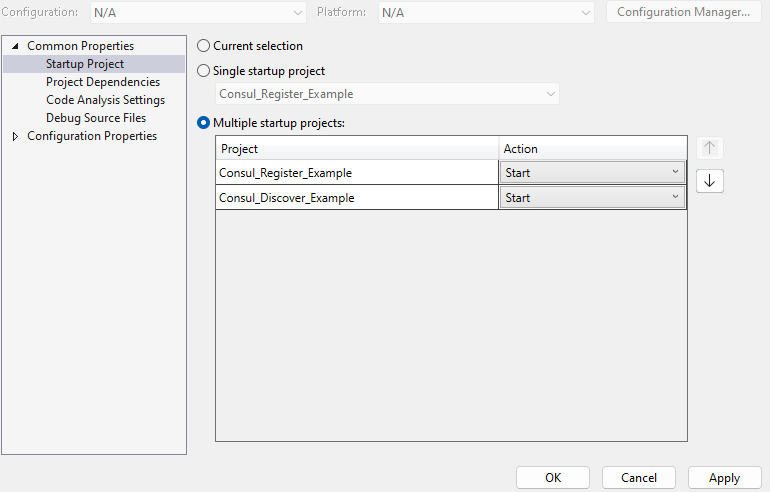Screen dimensions: 770x492
Task: Expand the Configuration Properties node
Action: pyautogui.click(x=16, y=136)
